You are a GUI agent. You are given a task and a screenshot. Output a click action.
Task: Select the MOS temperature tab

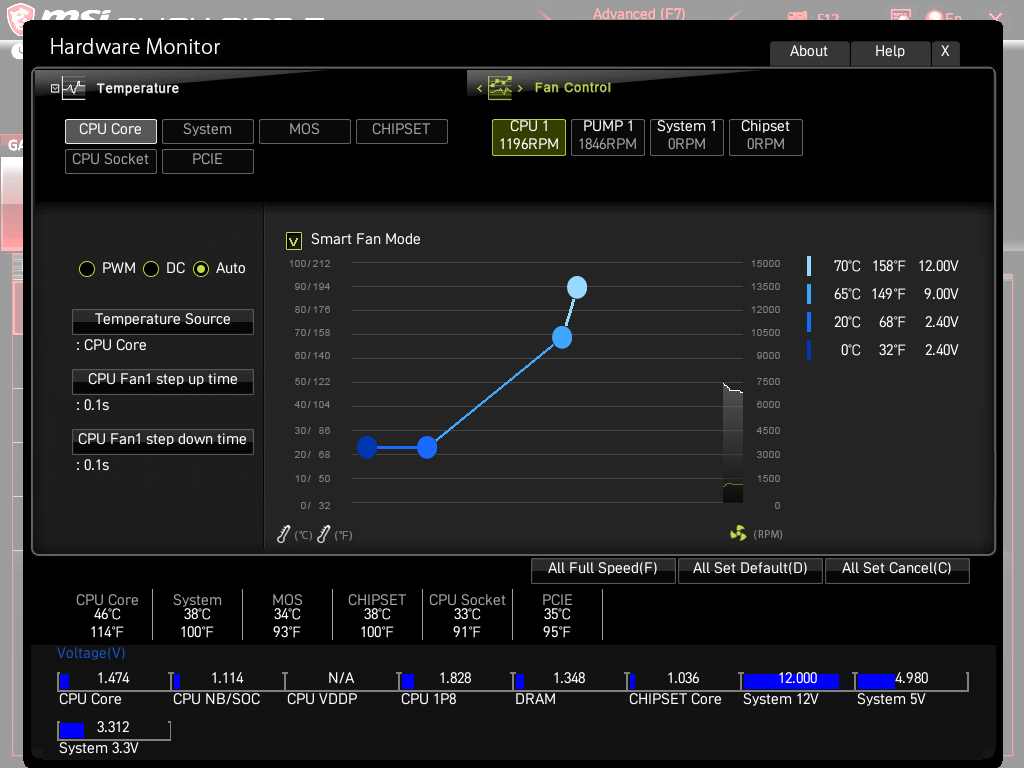pyautogui.click(x=304, y=131)
